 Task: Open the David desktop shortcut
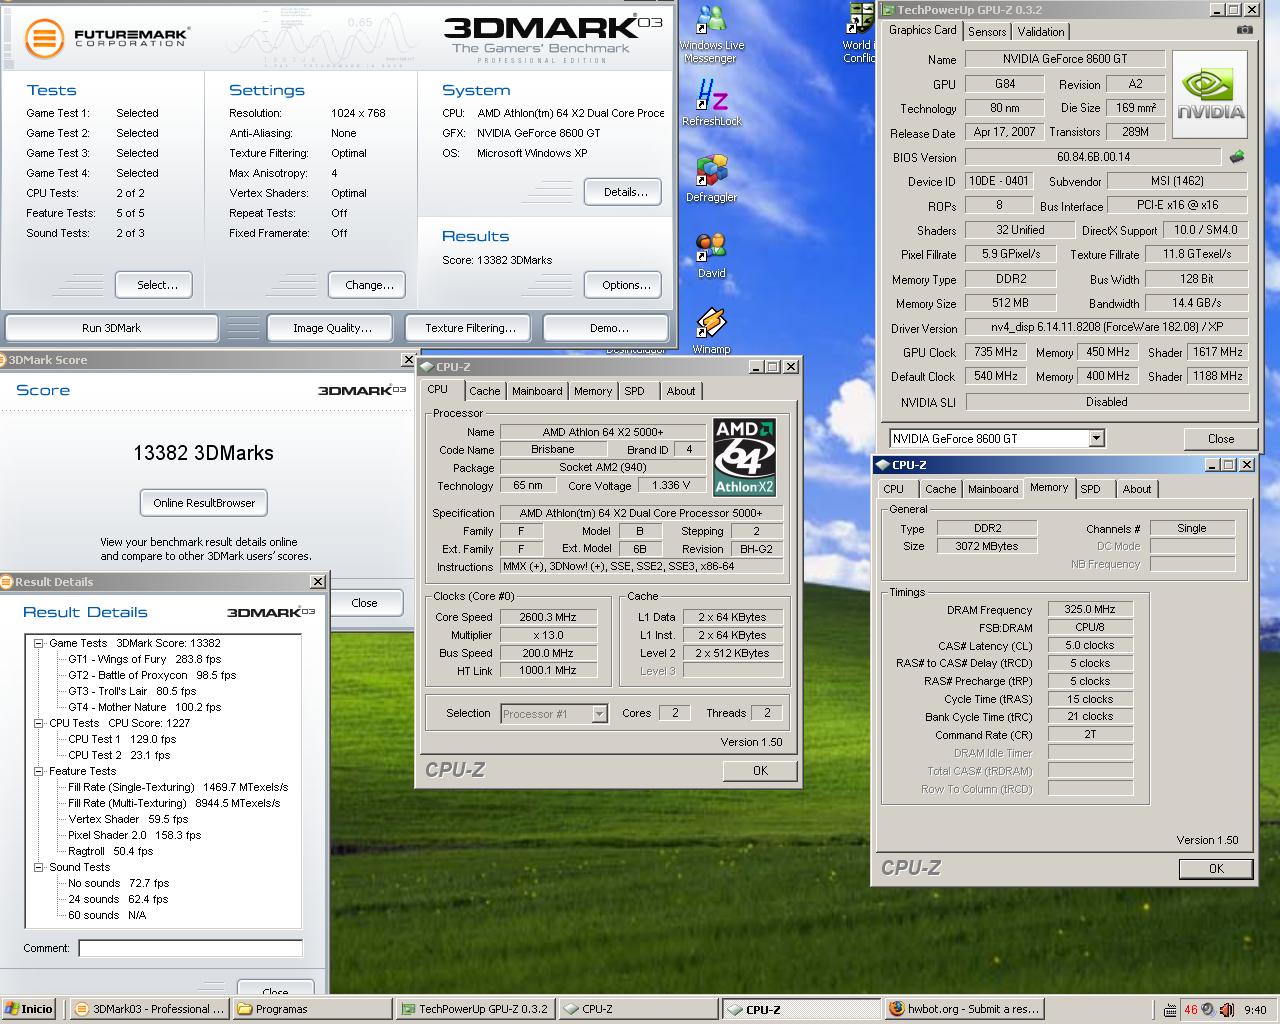click(712, 255)
